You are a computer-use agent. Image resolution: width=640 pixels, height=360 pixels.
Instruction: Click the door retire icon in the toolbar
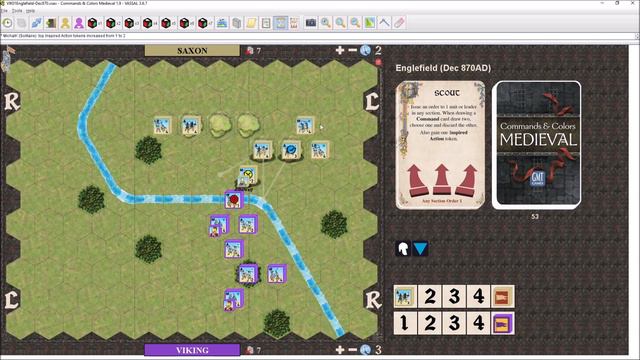pos(51,23)
